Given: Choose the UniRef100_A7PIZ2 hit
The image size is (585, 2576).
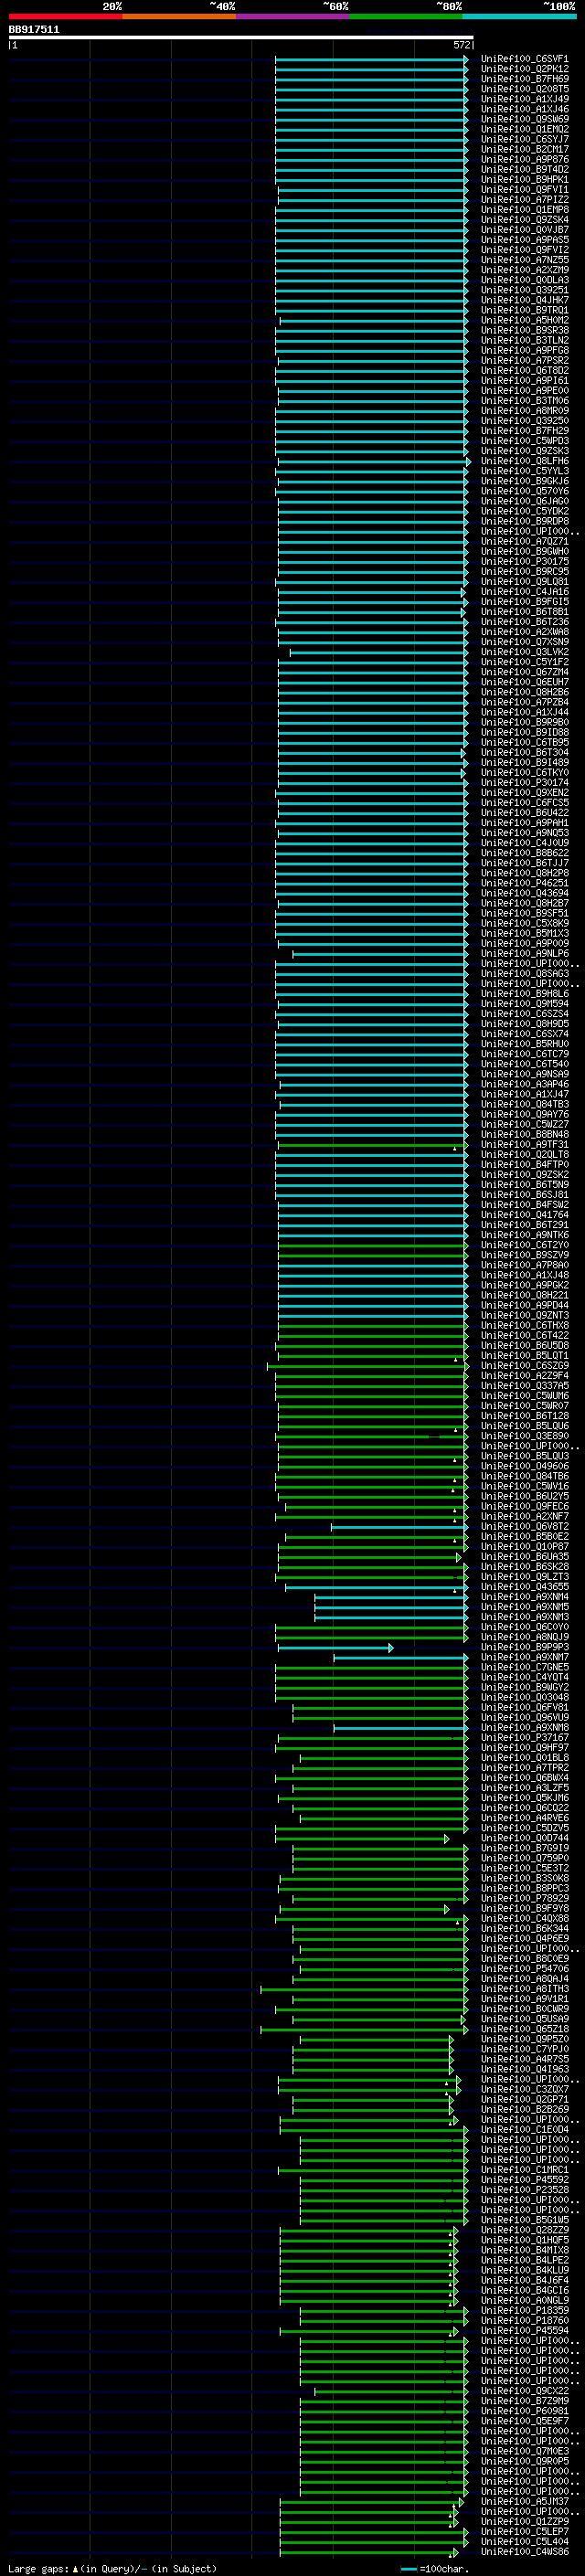Looking at the screenshot, I should pyautogui.click(x=525, y=200).
